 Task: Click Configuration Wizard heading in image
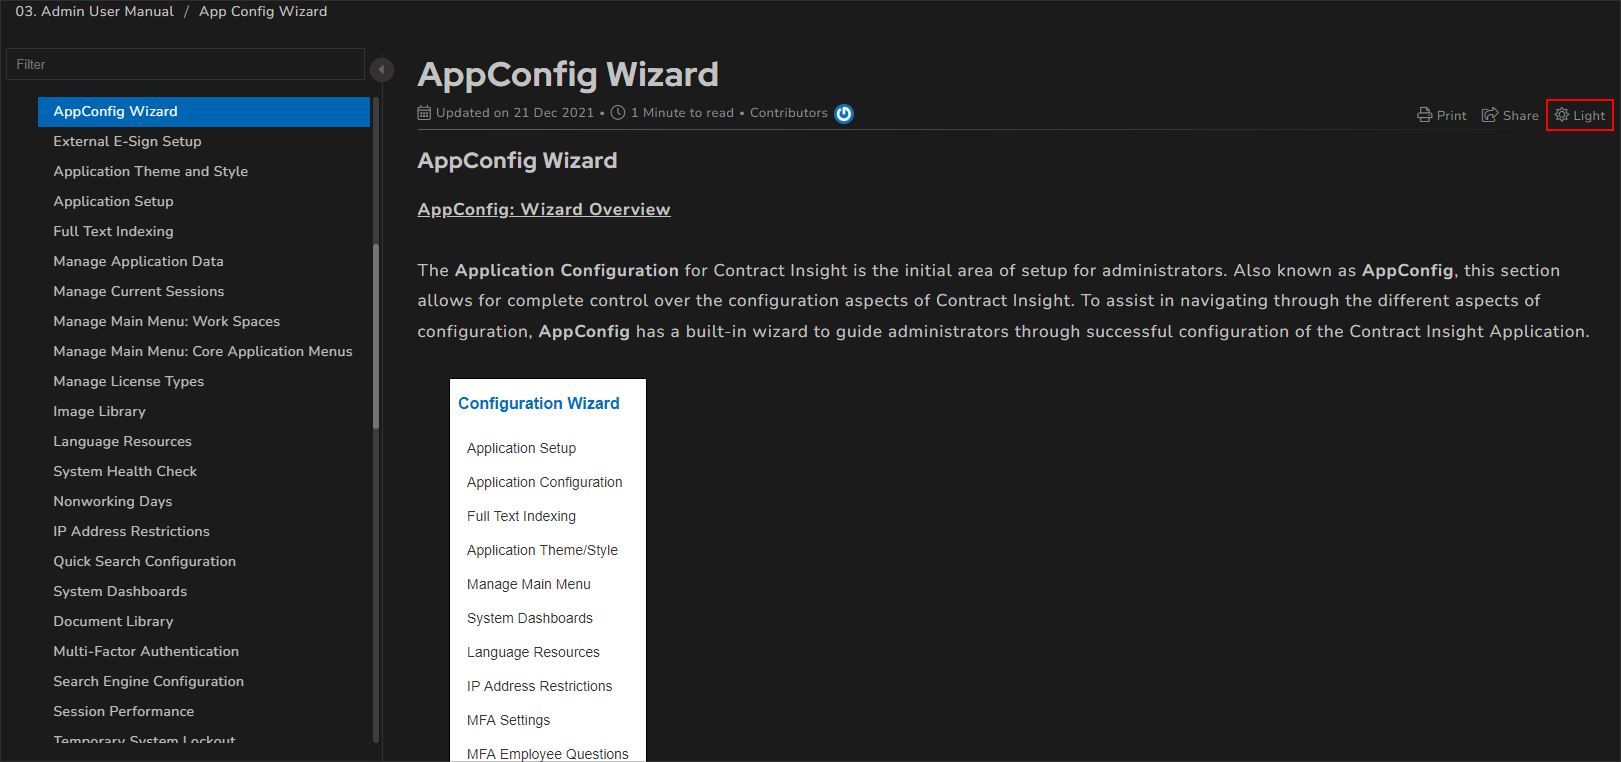tap(538, 403)
